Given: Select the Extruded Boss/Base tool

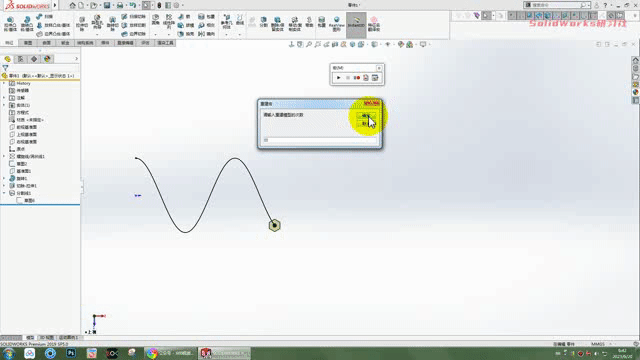Looking at the screenshot, I should point(10,24).
